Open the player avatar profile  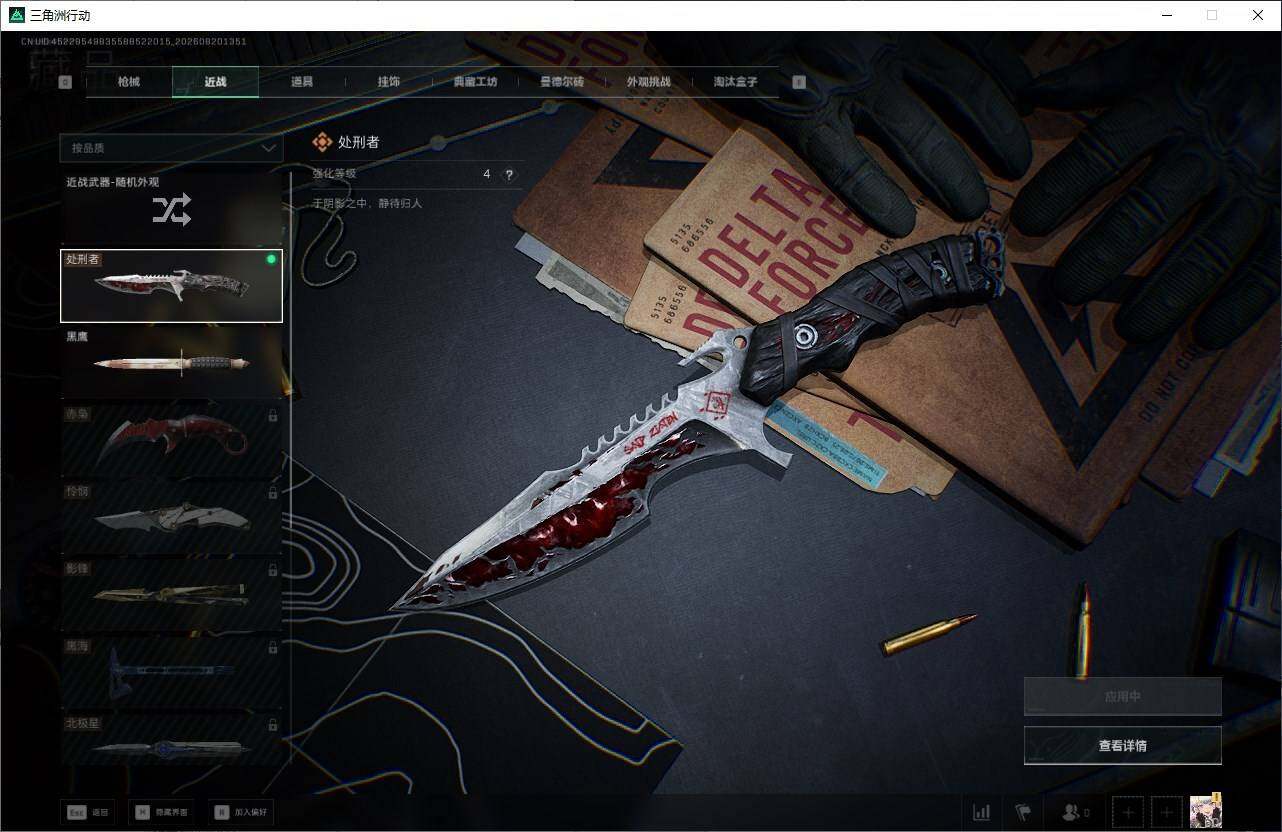pos(1206,811)
